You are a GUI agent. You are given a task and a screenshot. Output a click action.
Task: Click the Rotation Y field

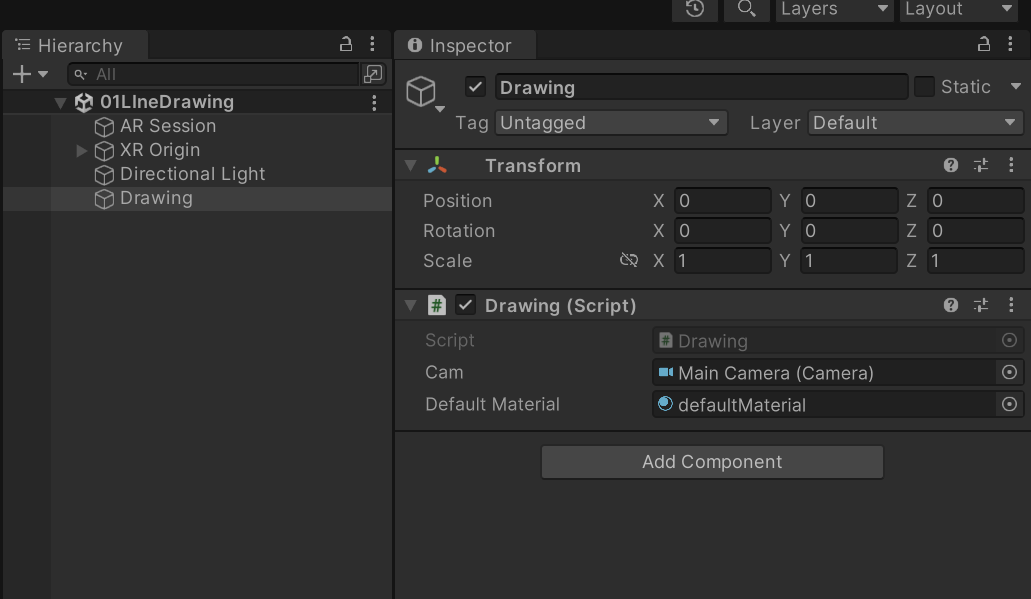(849, 231)
